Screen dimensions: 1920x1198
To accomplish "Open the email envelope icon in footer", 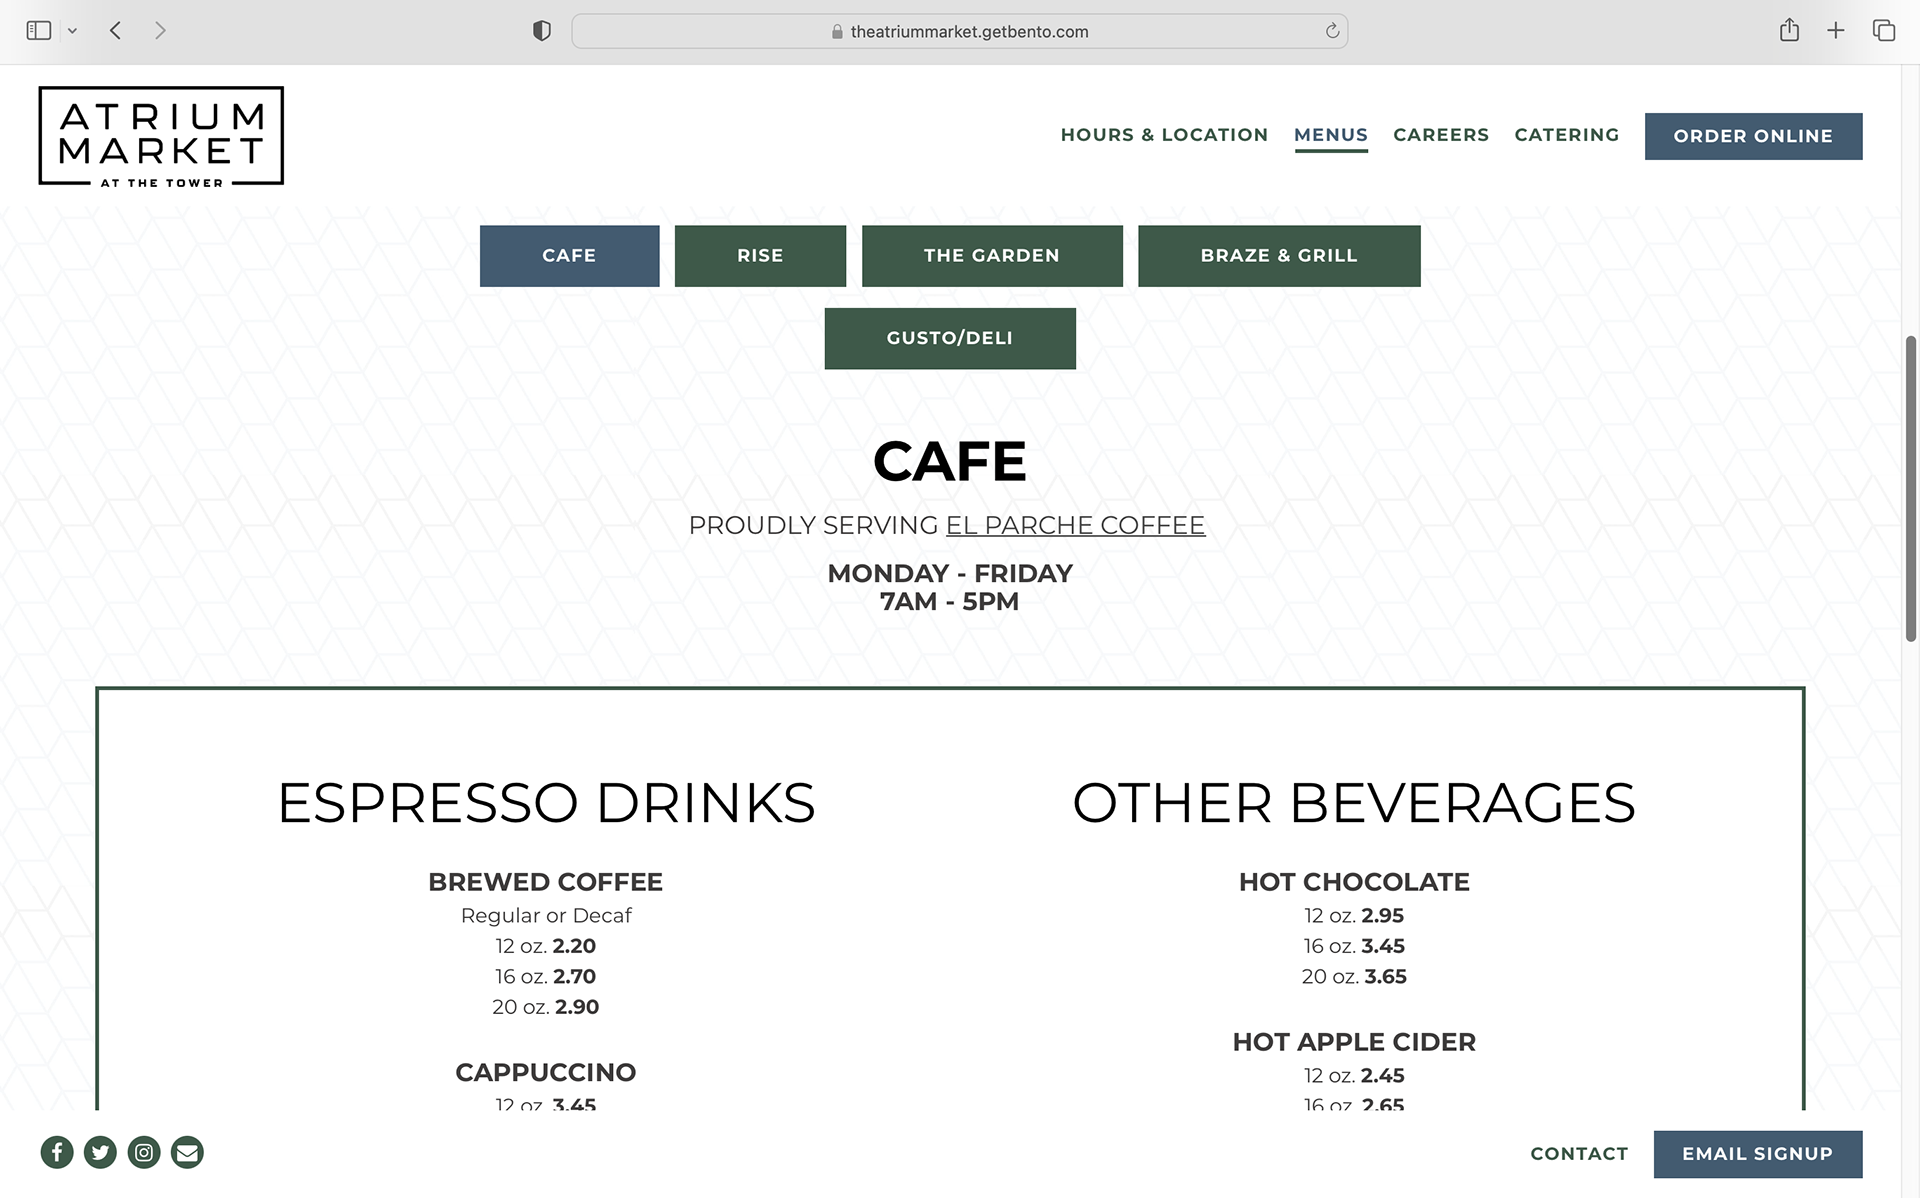I will coord(187,1152).
